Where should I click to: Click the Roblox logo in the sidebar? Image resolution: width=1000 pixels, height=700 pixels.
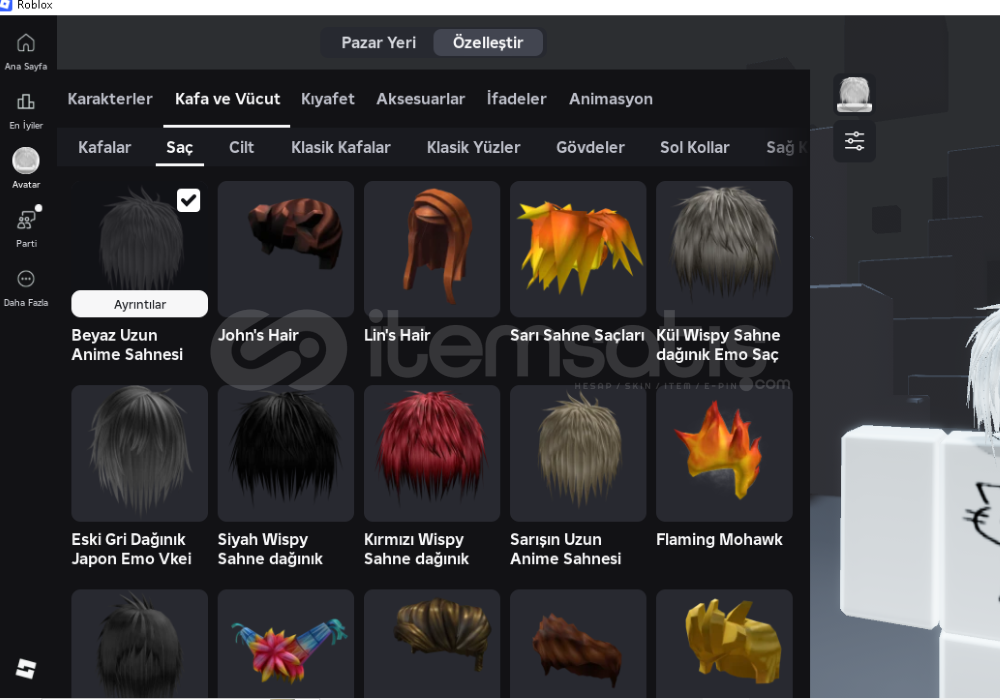tap(26, 669)
